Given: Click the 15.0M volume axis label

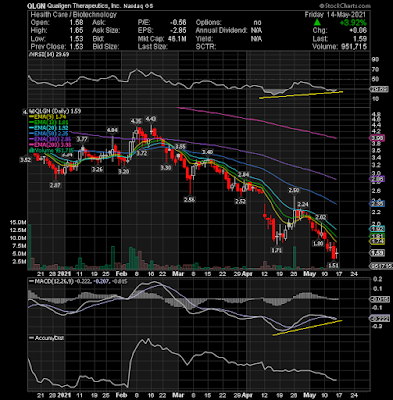Looking at the screenshot, I should click(x=18, y=222).
